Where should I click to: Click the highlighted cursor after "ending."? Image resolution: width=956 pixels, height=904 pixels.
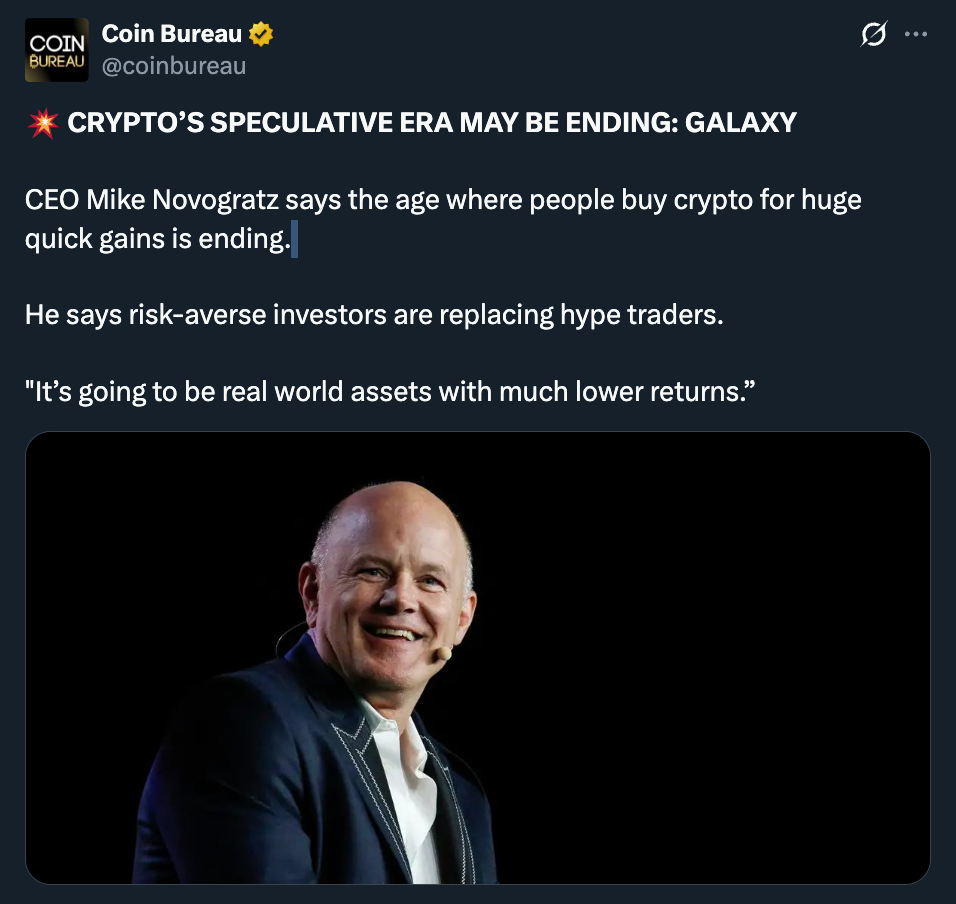pos(294,240)
